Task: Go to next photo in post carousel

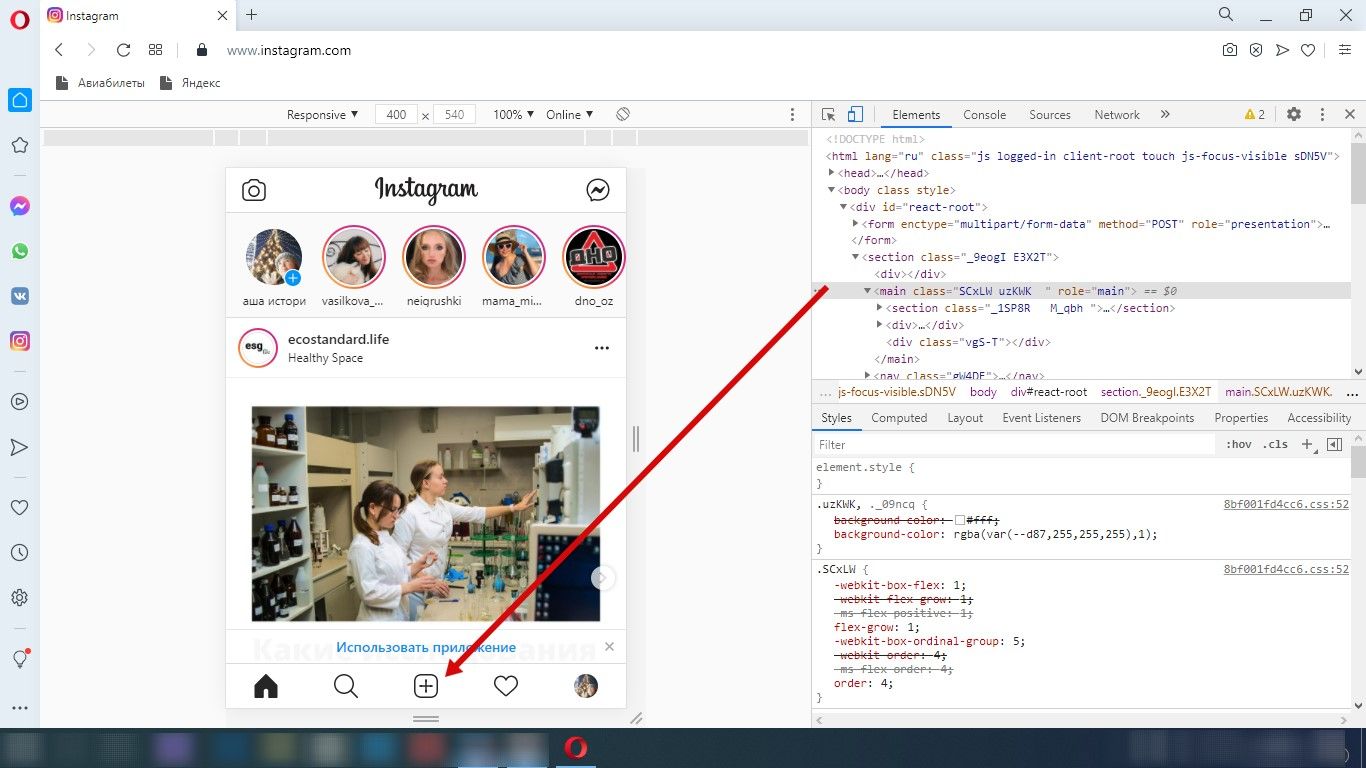Action: [602, 577]
